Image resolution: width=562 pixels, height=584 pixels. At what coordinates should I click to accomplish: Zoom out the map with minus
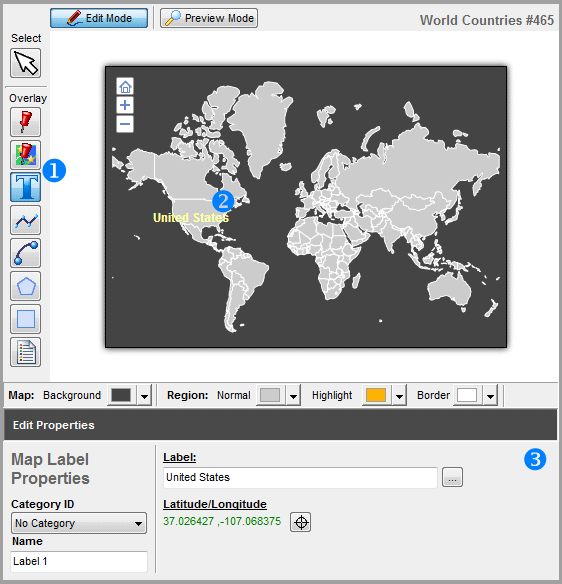click(125, 124)
